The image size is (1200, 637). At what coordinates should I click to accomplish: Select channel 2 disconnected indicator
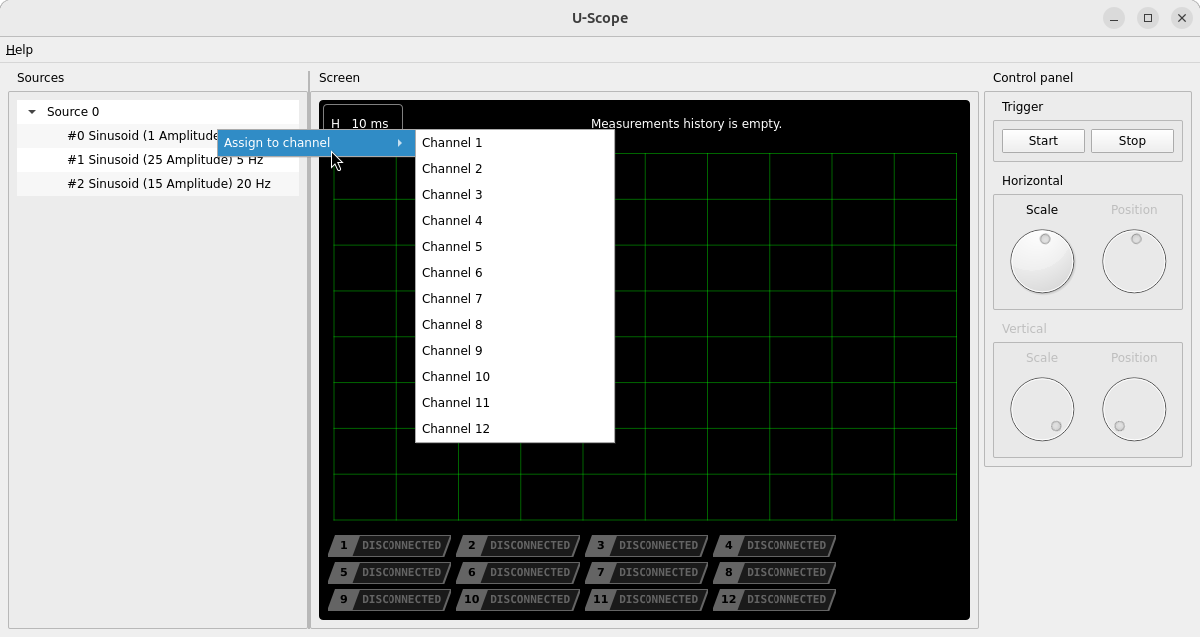(x=516, y=546)
